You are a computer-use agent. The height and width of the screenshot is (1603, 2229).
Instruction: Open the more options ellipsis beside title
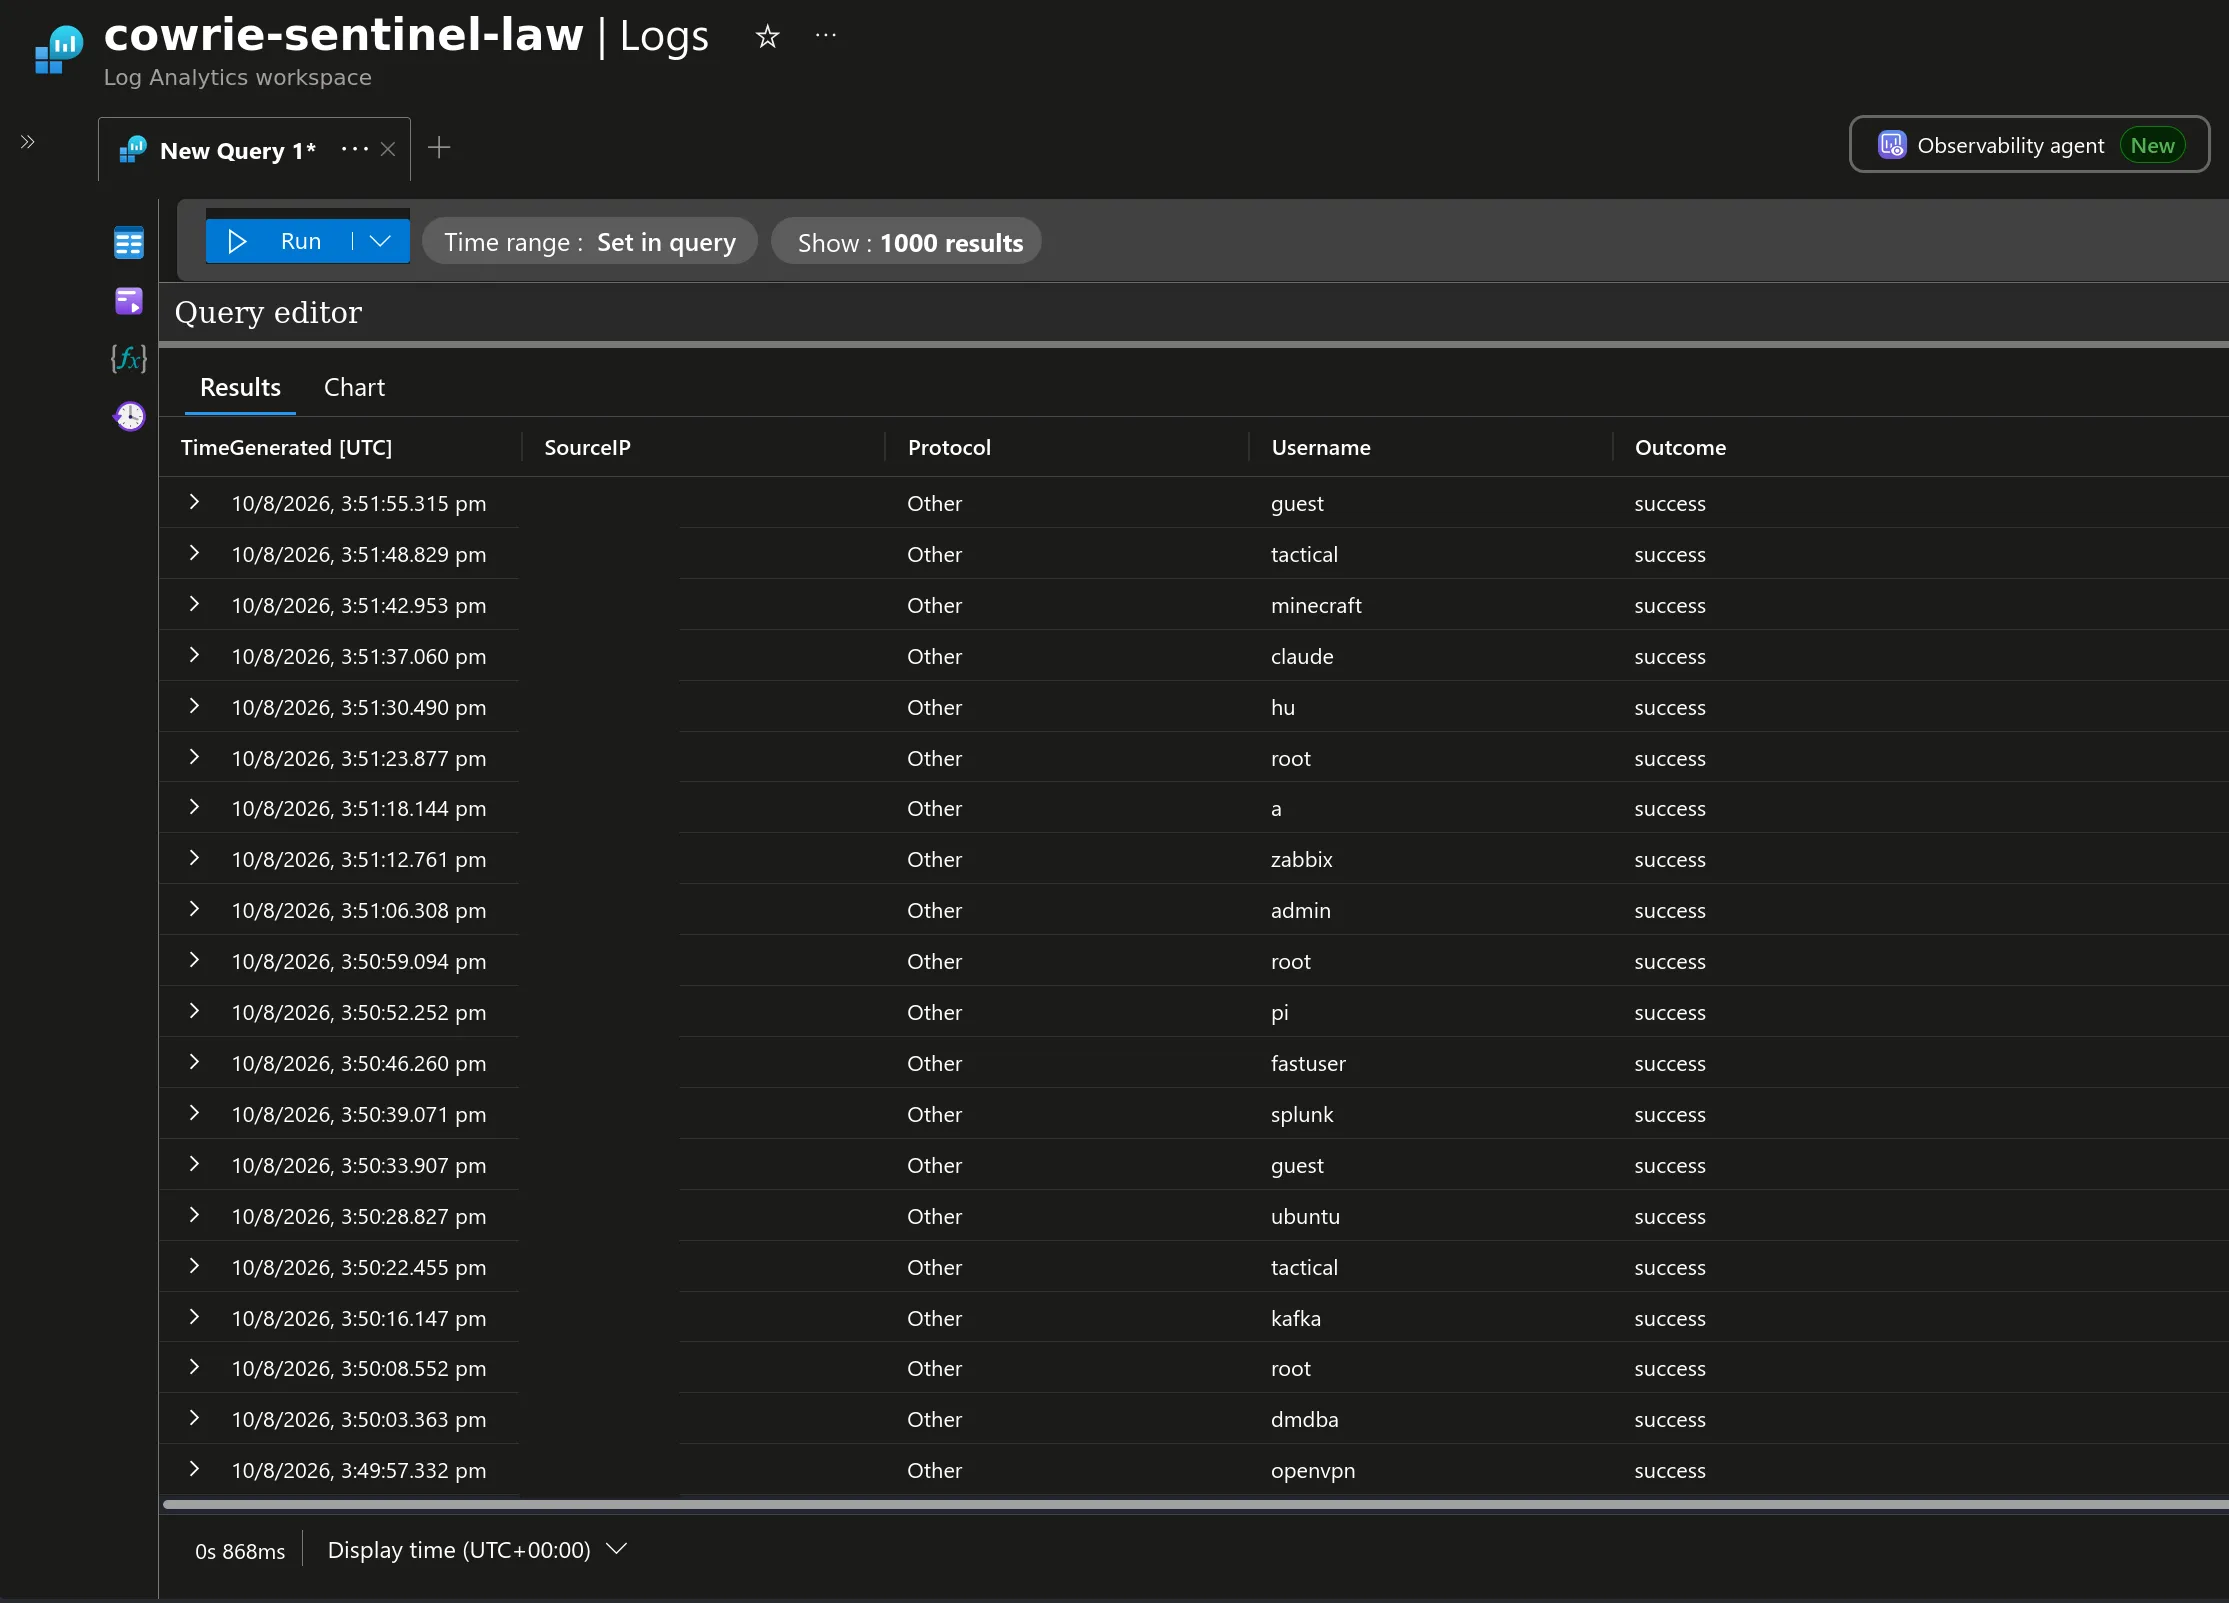(826, 35)
